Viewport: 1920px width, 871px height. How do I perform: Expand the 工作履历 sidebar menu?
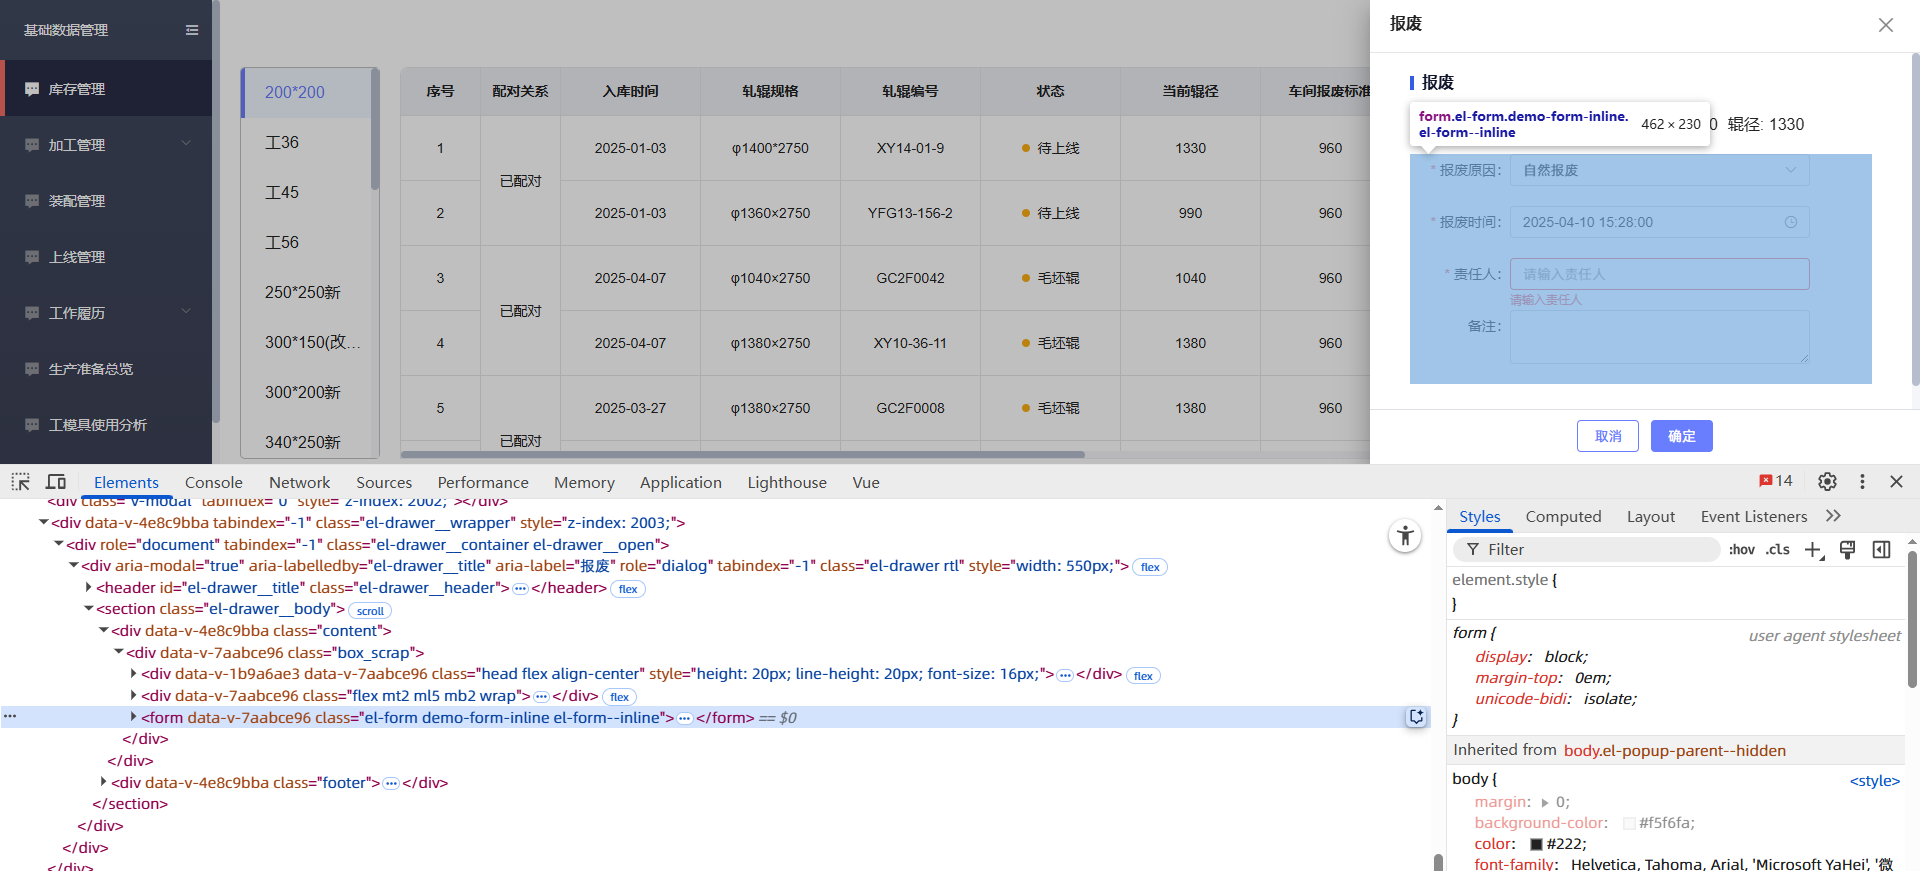[106, 313]
